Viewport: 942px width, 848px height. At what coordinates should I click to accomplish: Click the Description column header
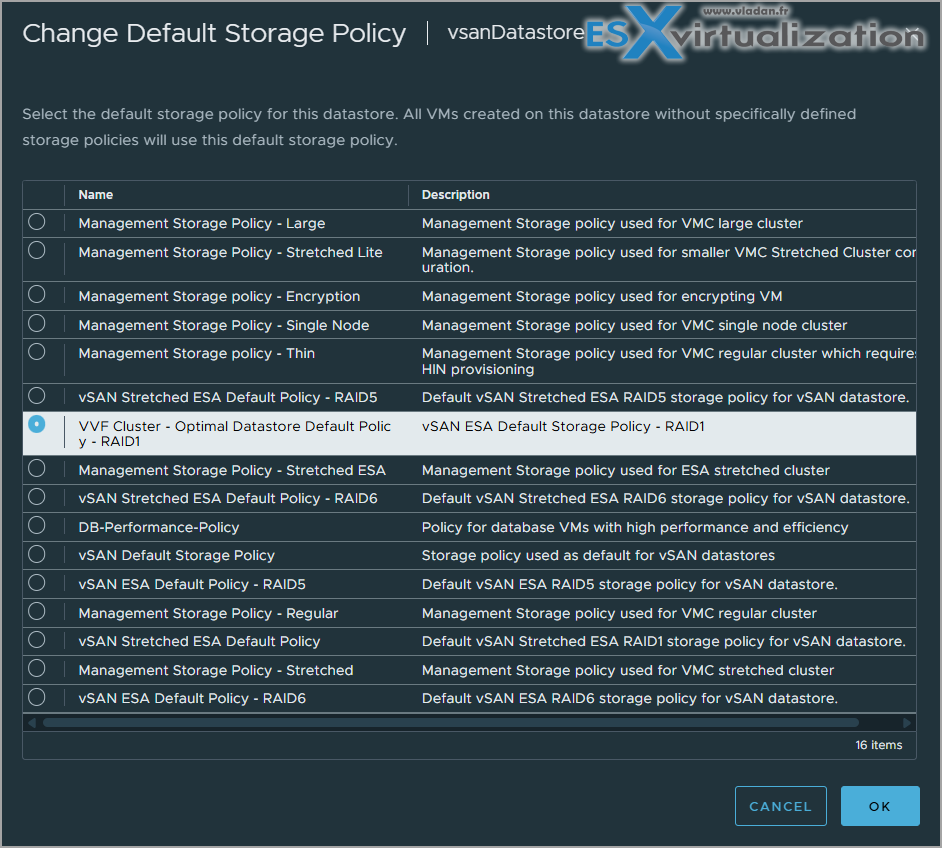(x=455, y=195)
